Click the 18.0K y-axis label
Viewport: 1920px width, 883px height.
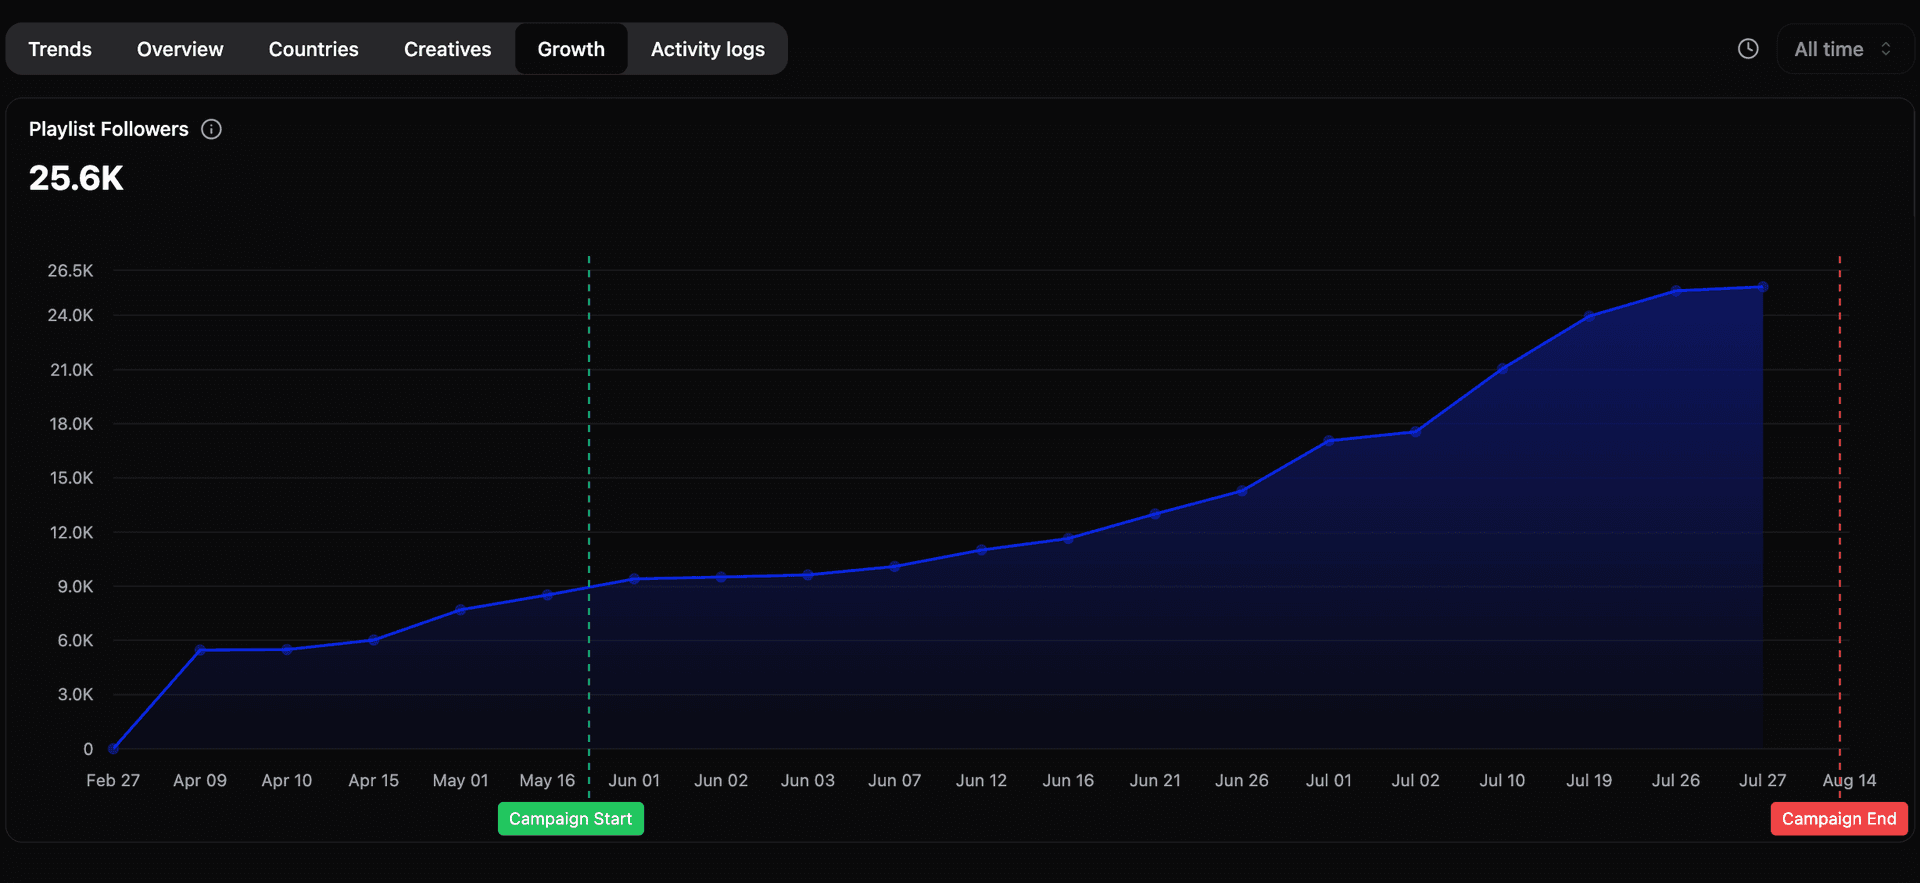[x=71, y=424]
